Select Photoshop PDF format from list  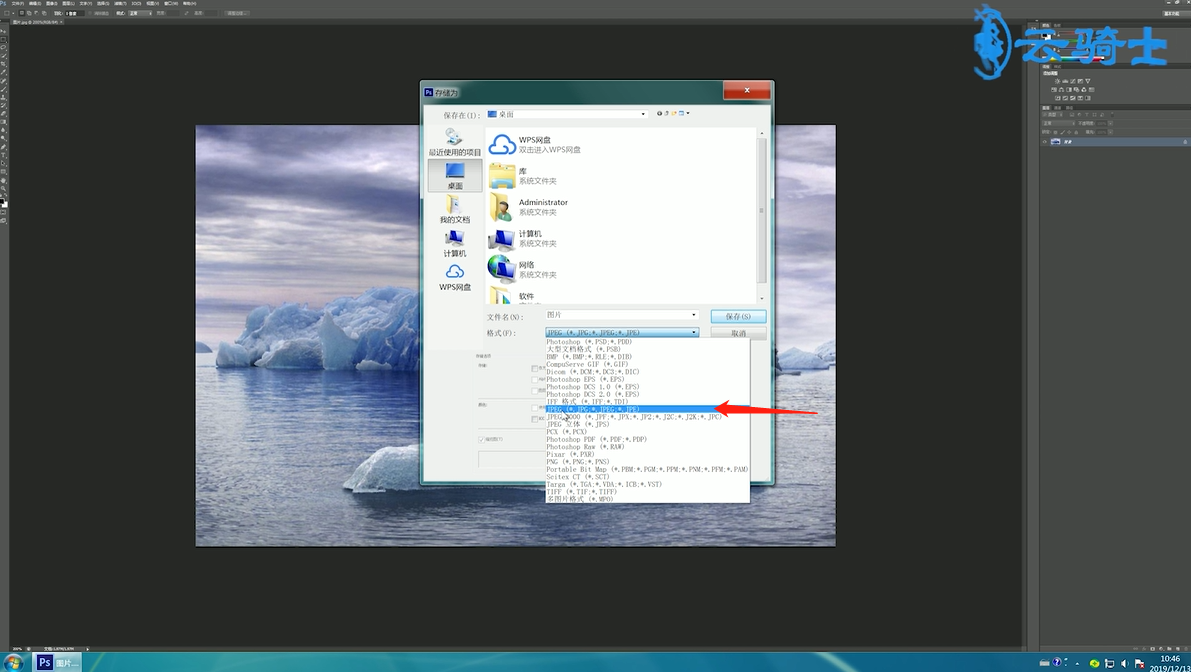596,440
